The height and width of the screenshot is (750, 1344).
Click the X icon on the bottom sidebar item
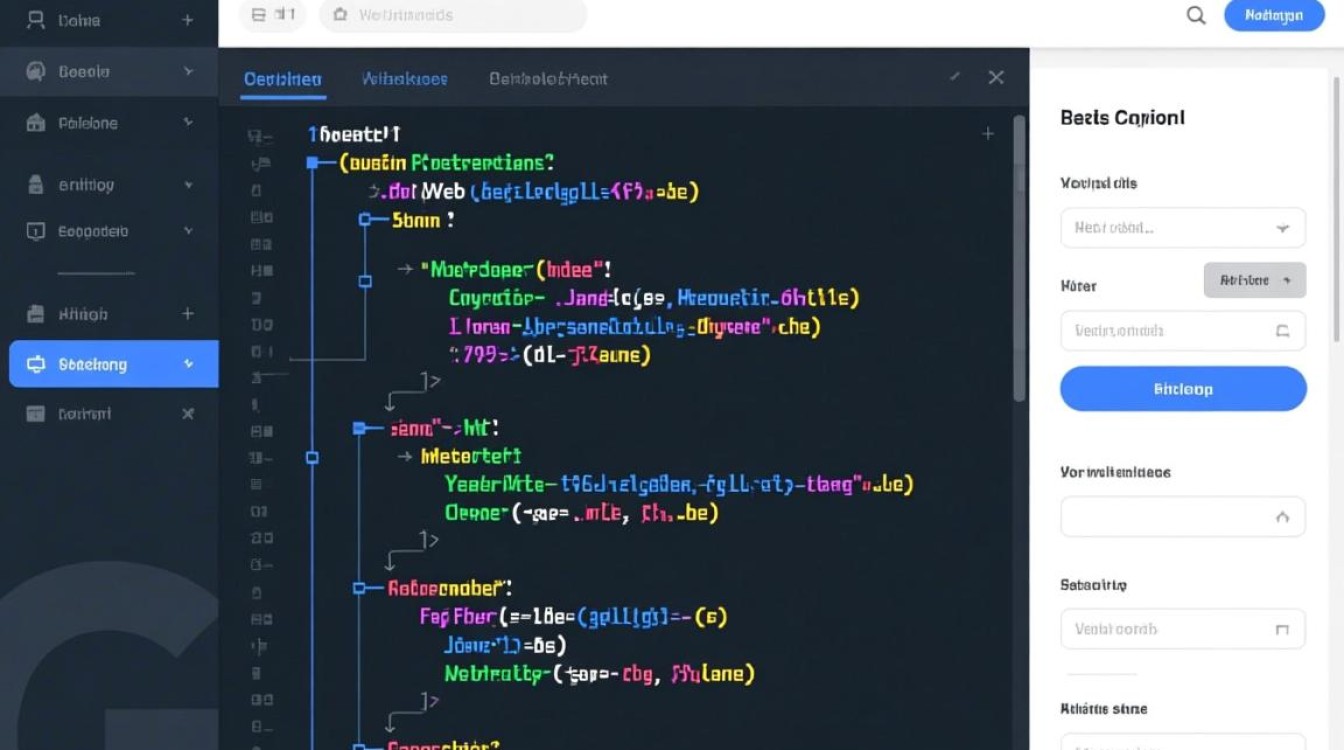(187, 413)
